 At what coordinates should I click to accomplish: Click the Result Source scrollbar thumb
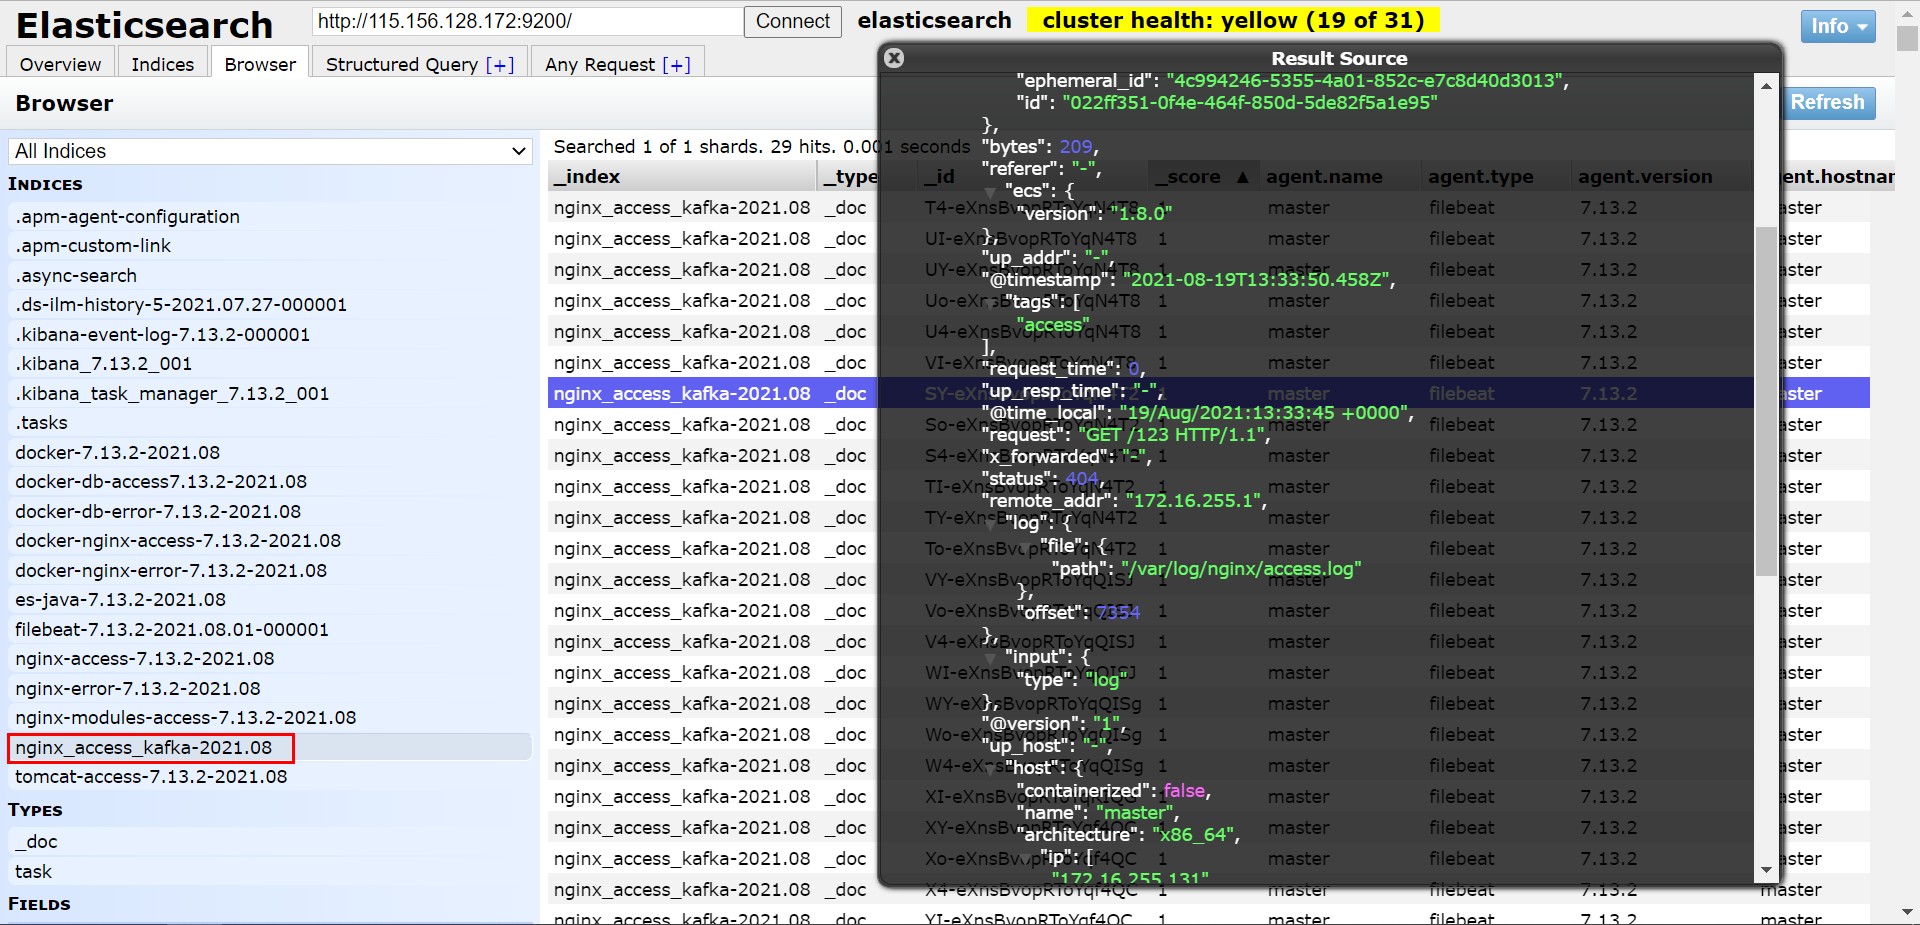click(1766, 400)
